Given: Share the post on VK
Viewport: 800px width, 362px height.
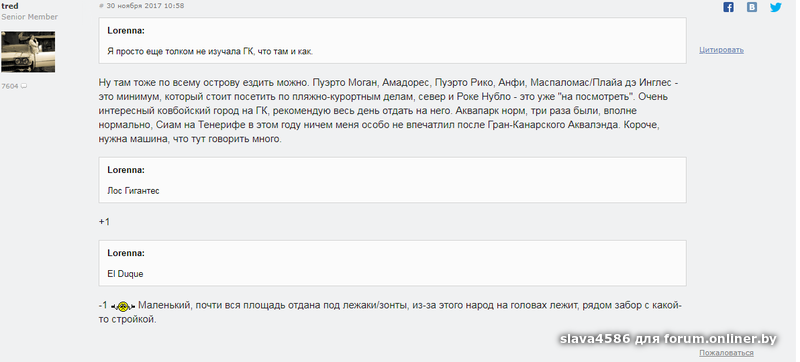Looking at the screenshot, I should [x=752, y=7].
